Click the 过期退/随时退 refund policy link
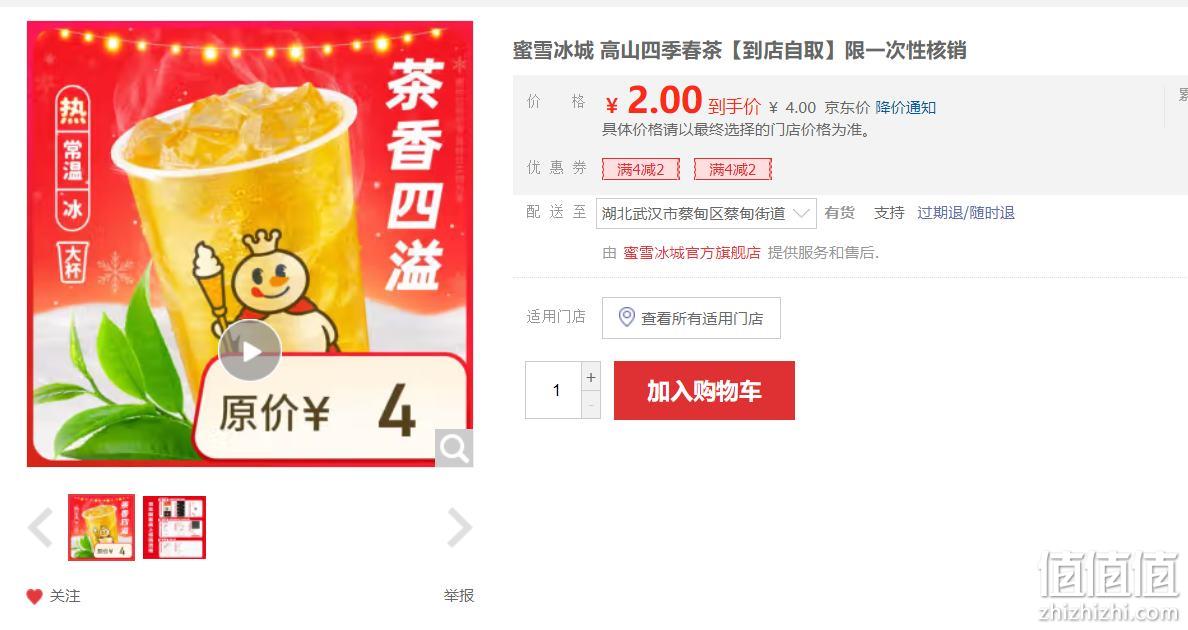The height and width of the screenshot is (630, 1188). 966,213
